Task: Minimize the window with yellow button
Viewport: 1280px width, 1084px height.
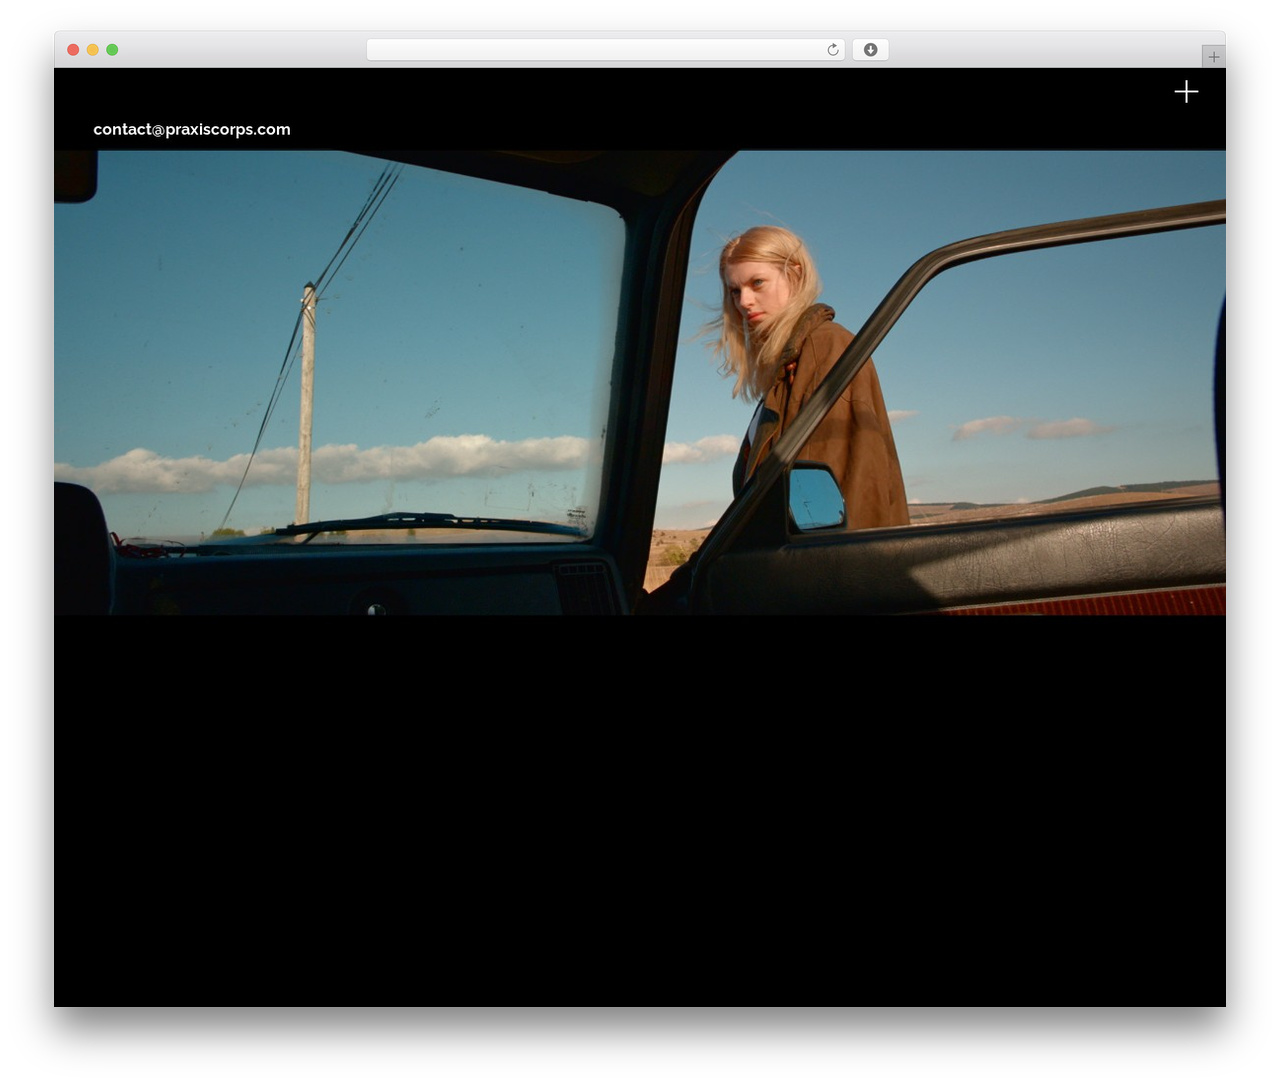Action: coord(93,50)
